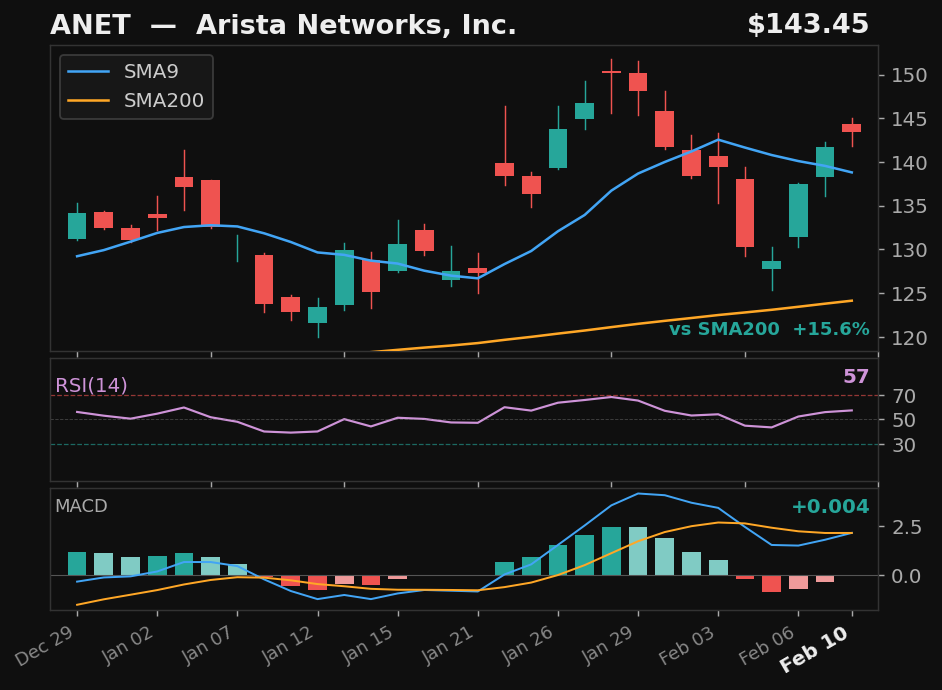Click the MACD value +0.004
Image resolution: width=942 pixels, height=690 pixels.
point(830,506)
